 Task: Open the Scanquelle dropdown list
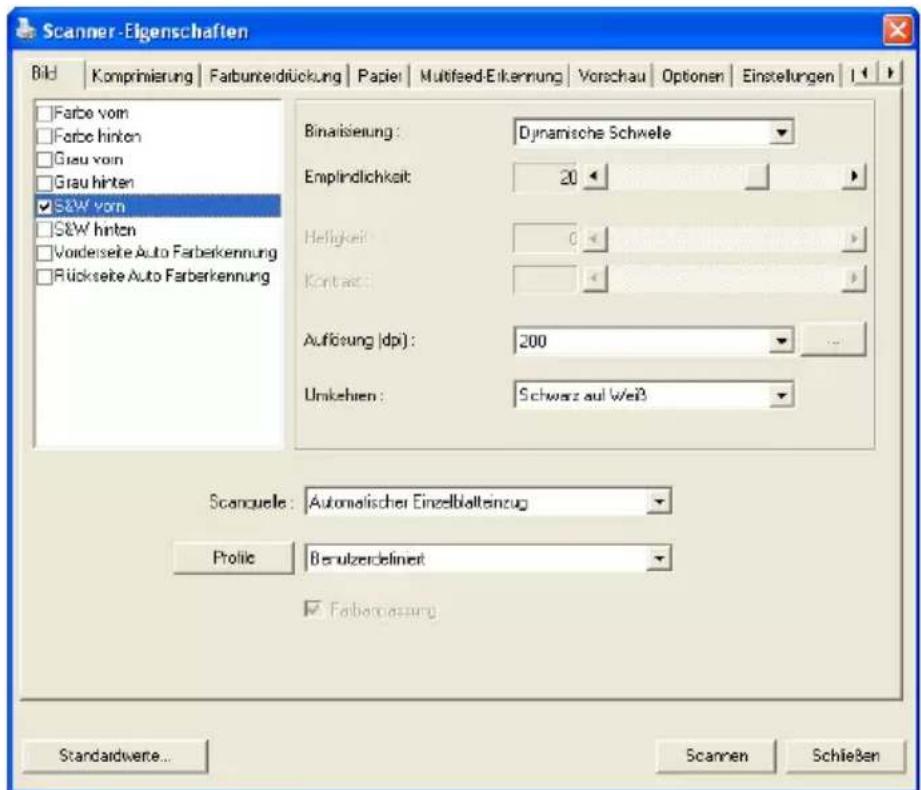(x=658, y=502)
